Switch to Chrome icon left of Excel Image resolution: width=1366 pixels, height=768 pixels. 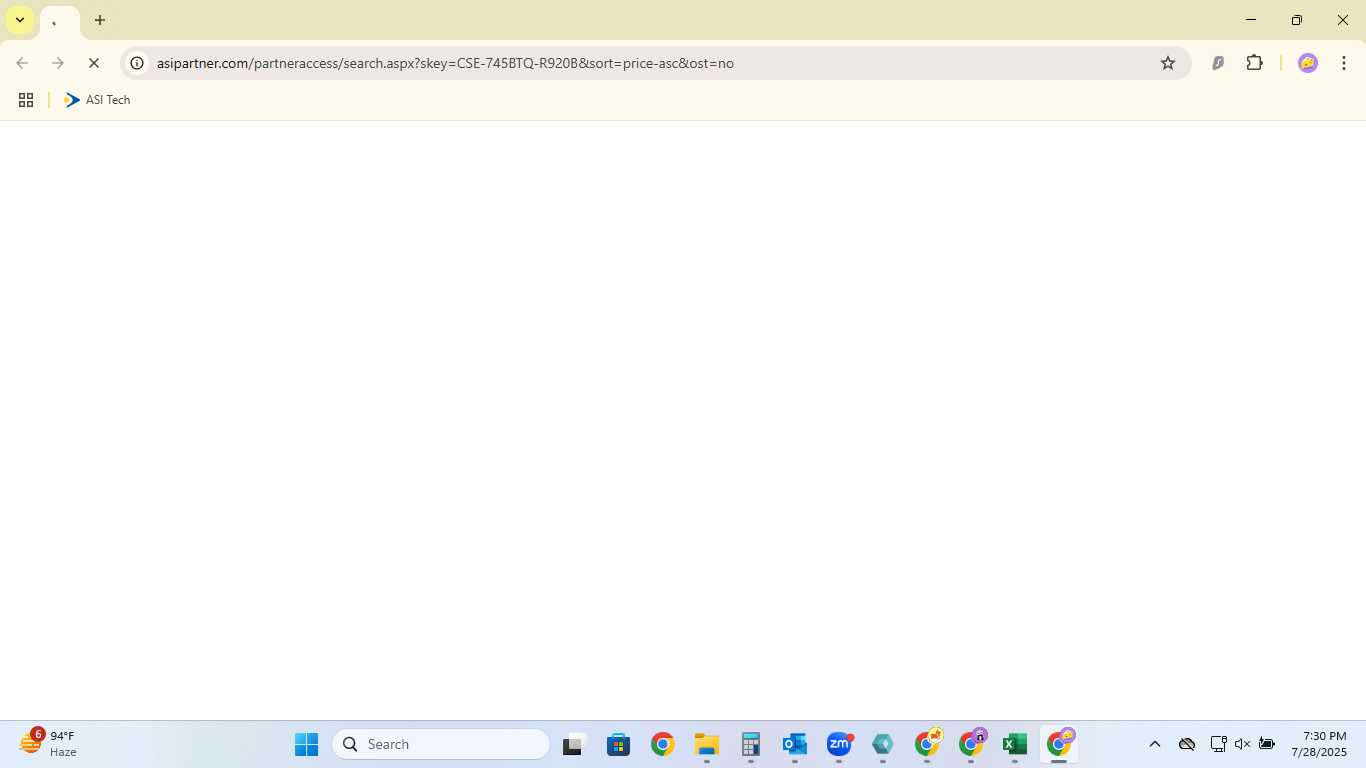(x=971, y=744)
